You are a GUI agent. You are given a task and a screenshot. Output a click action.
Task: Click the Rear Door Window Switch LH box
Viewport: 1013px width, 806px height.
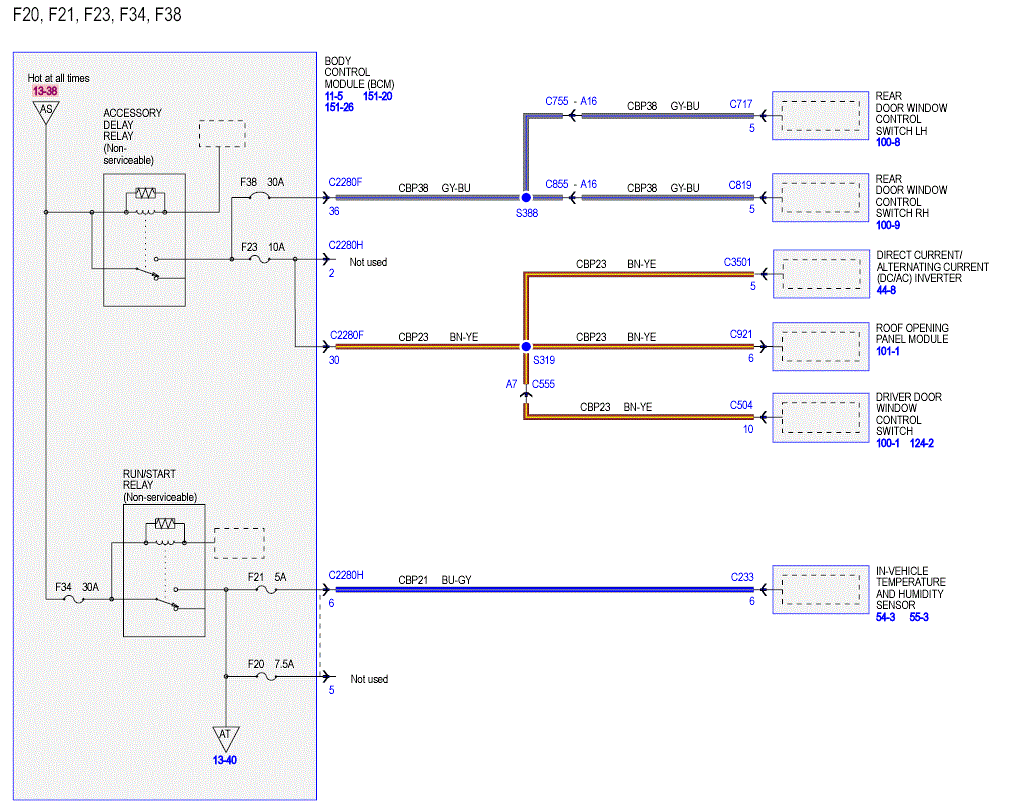[x=820, y=116]
